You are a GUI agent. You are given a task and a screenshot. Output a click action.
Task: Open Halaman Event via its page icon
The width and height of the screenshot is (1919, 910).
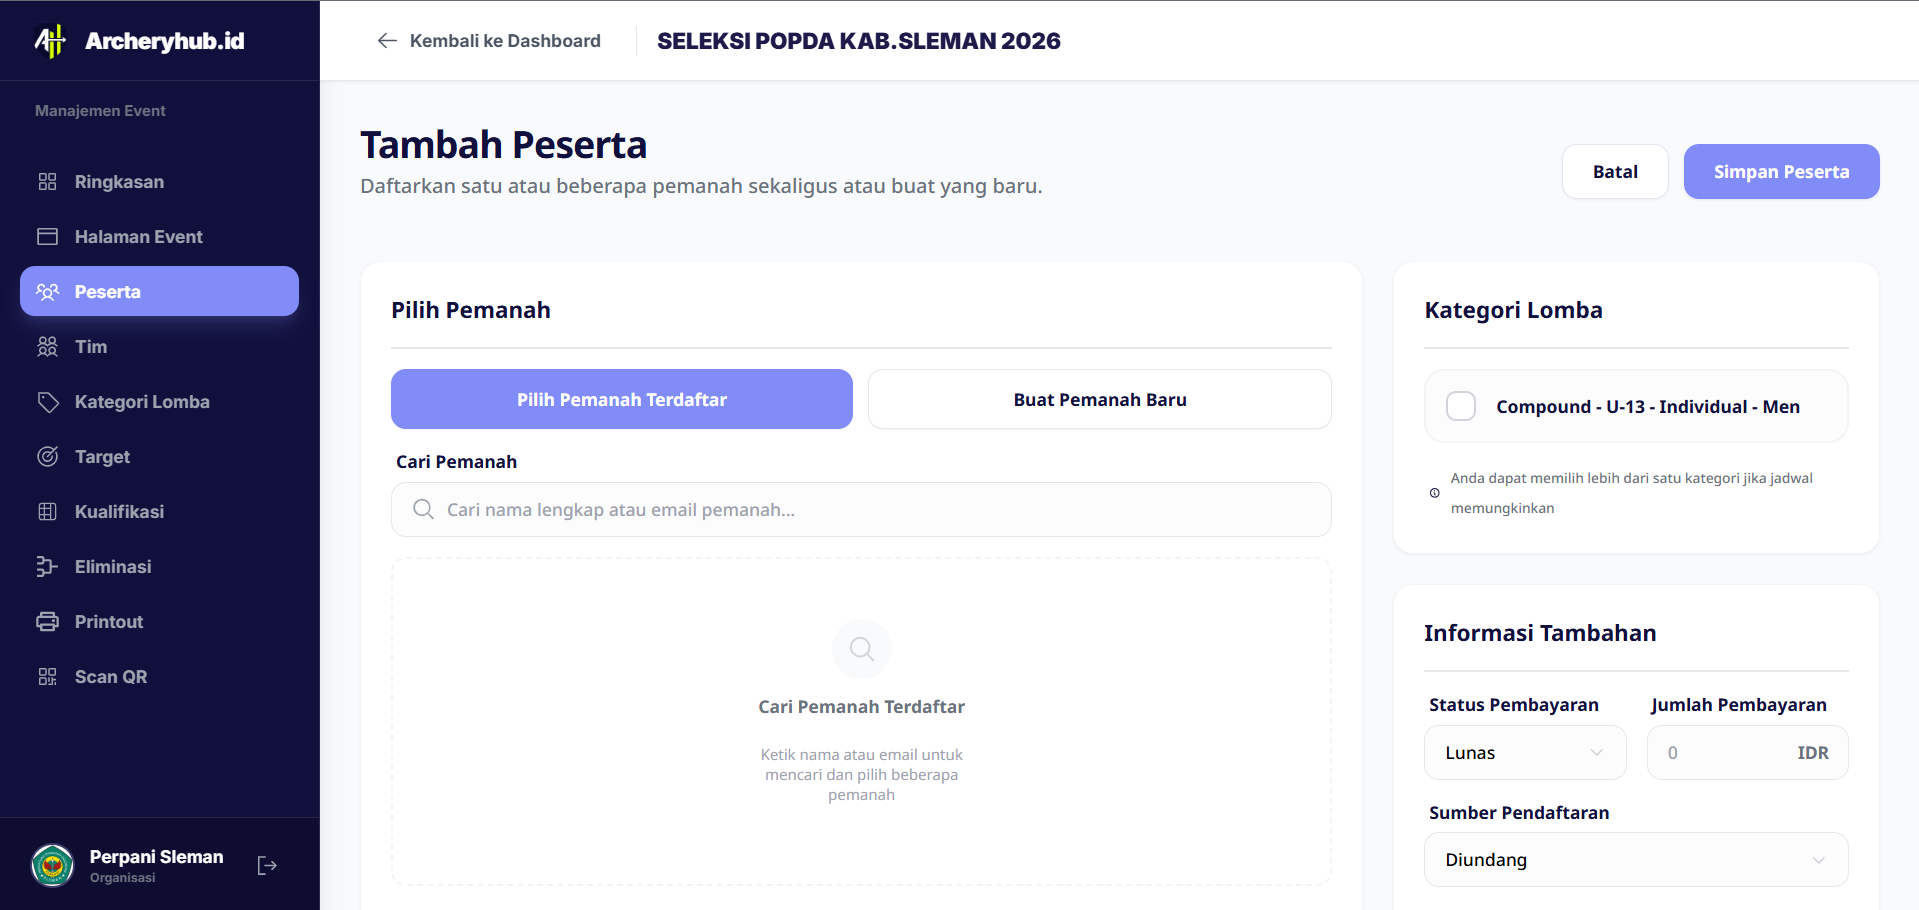click(47, 236)
